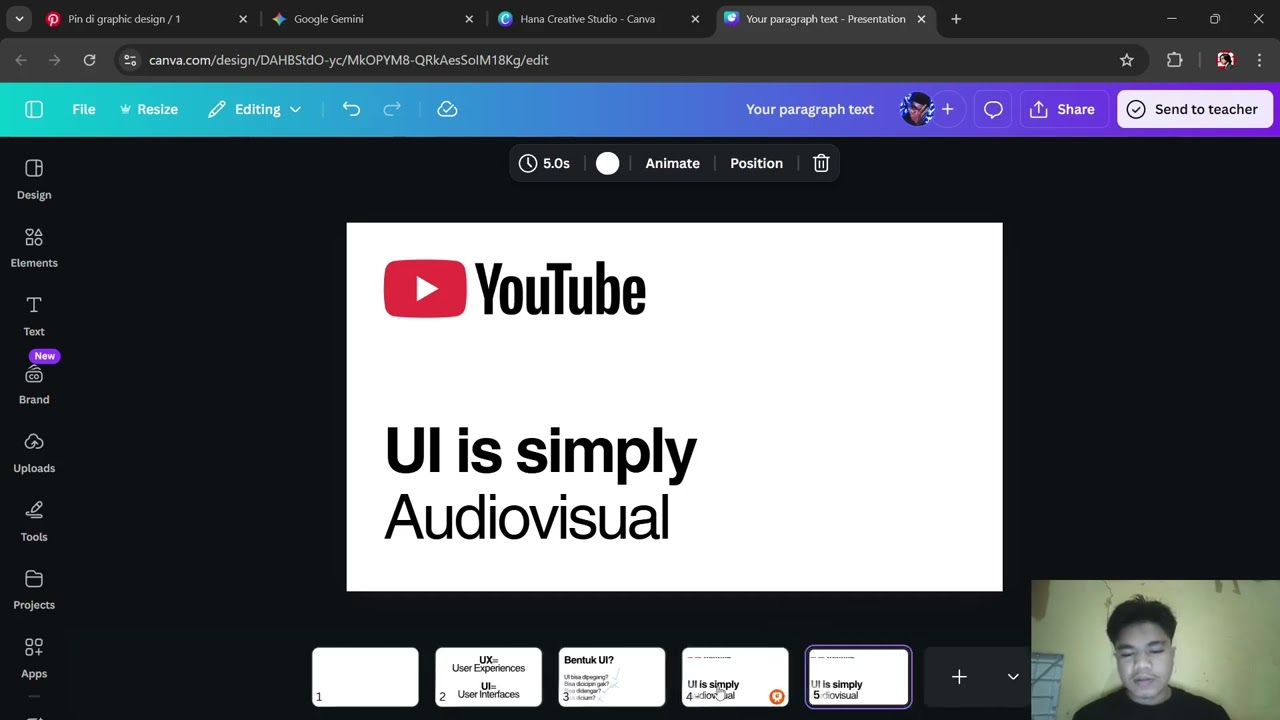Select page 2 thumbnail UX User Experiences
Image resolution: width=1280 pixels, height=720 pixels.
pyautogui.click(x=488, y=677)
